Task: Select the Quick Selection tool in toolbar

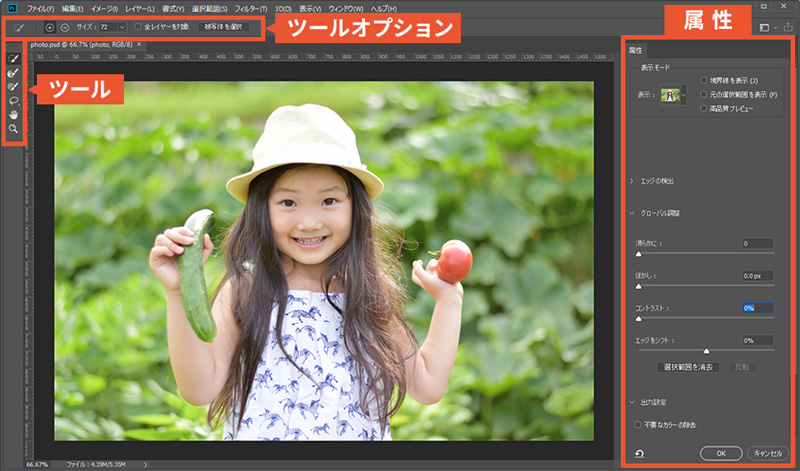Action: click(x=13, y=59)
